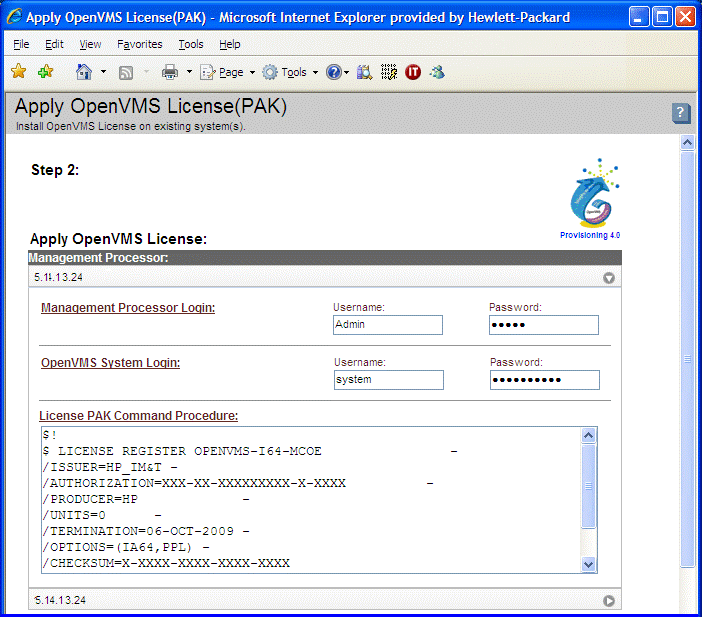Click the blue Help question icon in toolbar

(334, 72)
